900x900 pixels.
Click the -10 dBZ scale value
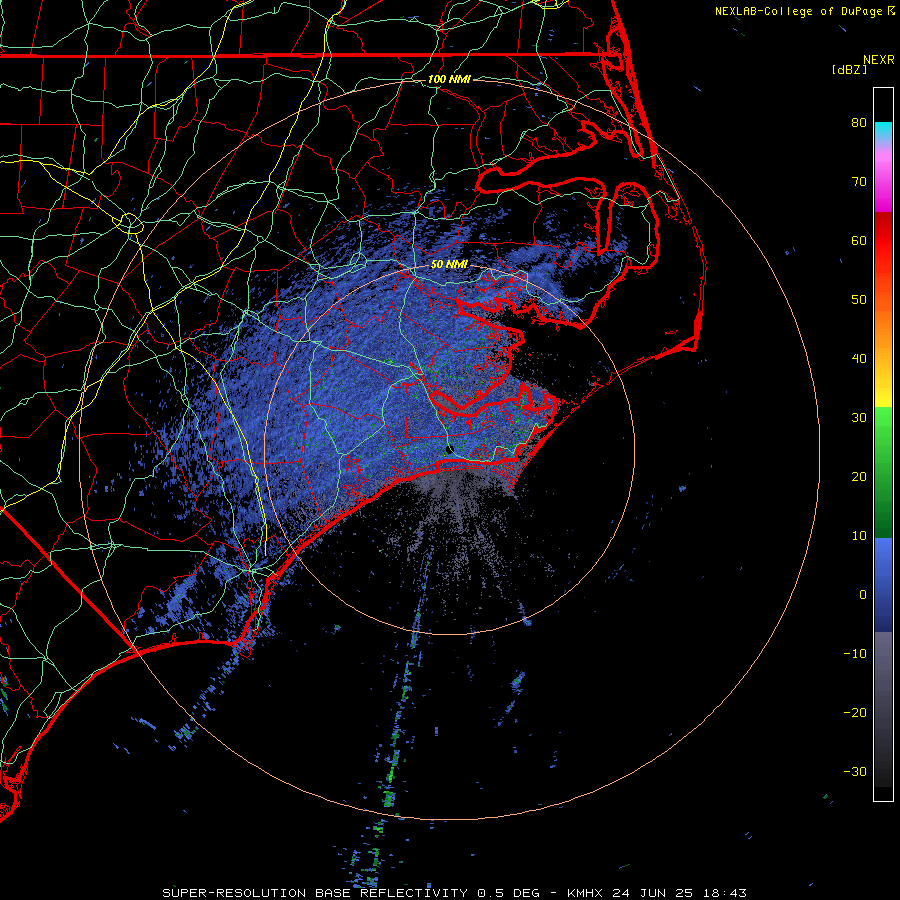[x=855, y=654]
